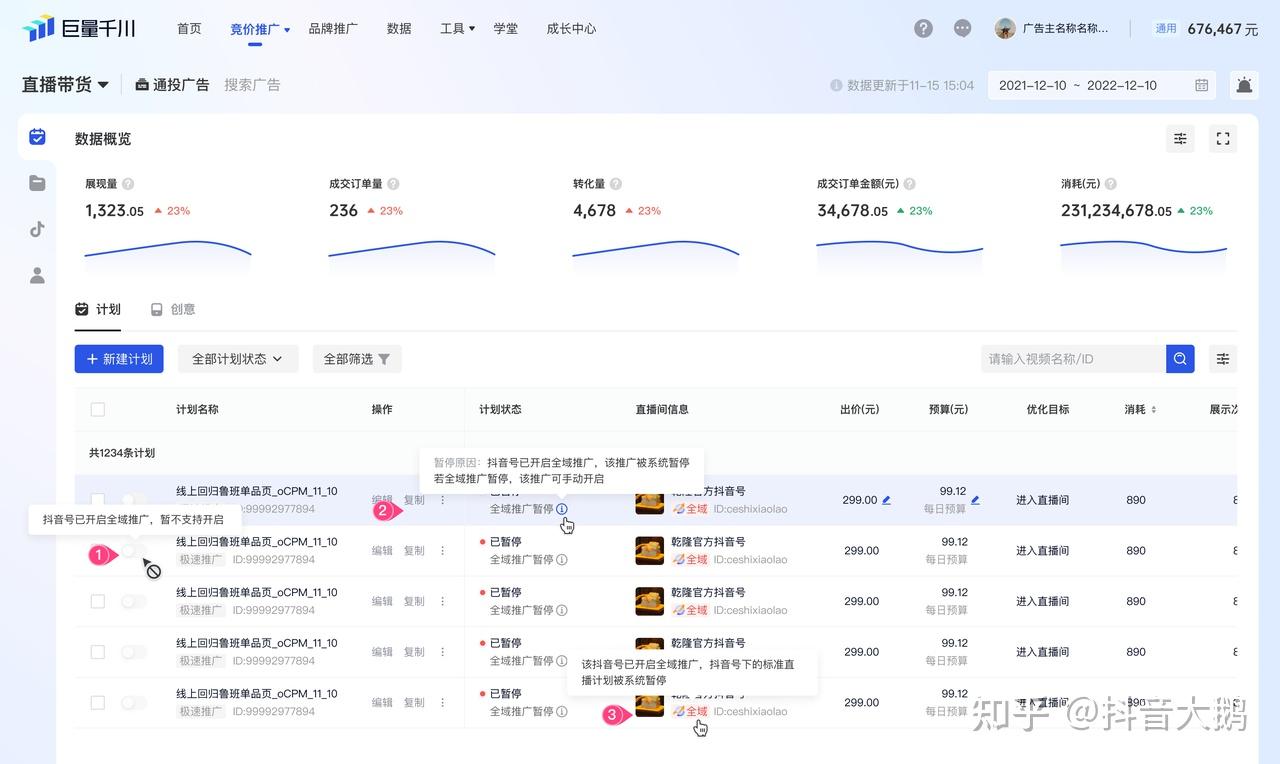Open the 工具 dropdown menu

(458, 29)
